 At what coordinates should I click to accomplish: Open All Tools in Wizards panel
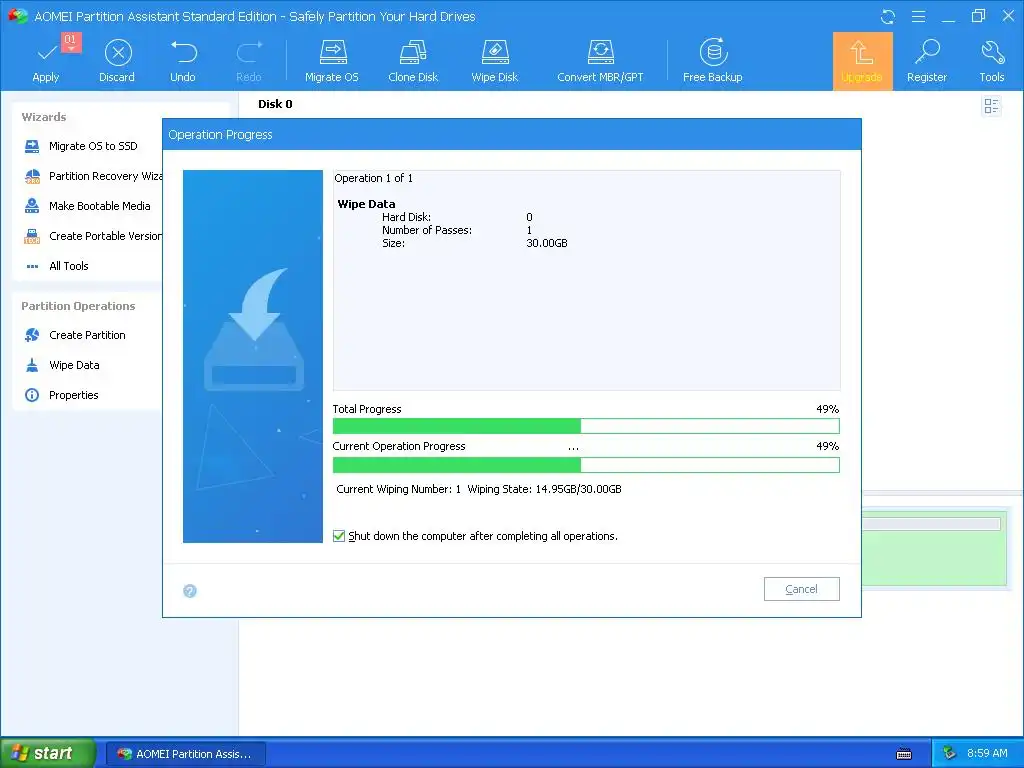pos(57,266)
